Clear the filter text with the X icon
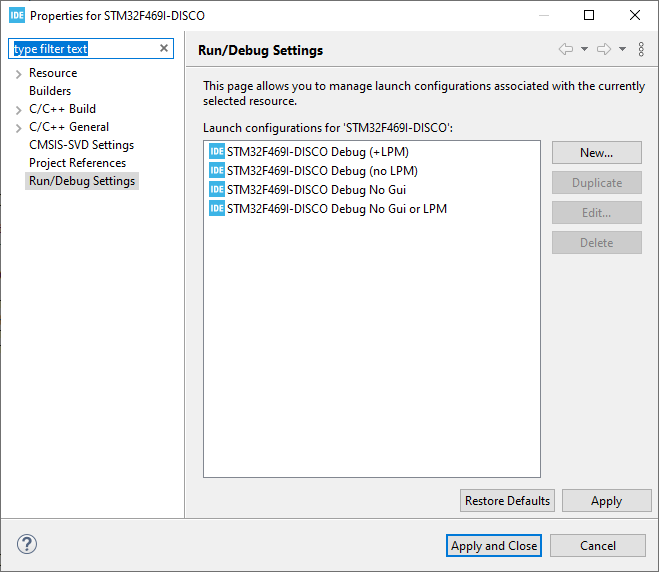Screen dimensions: 659x572 click(164, 48)
